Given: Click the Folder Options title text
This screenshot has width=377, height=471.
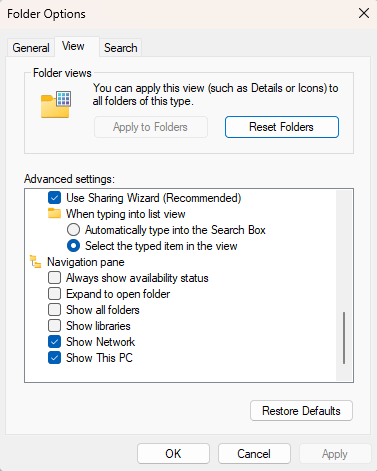Looking at the screenshot, I should click(46, 14).
